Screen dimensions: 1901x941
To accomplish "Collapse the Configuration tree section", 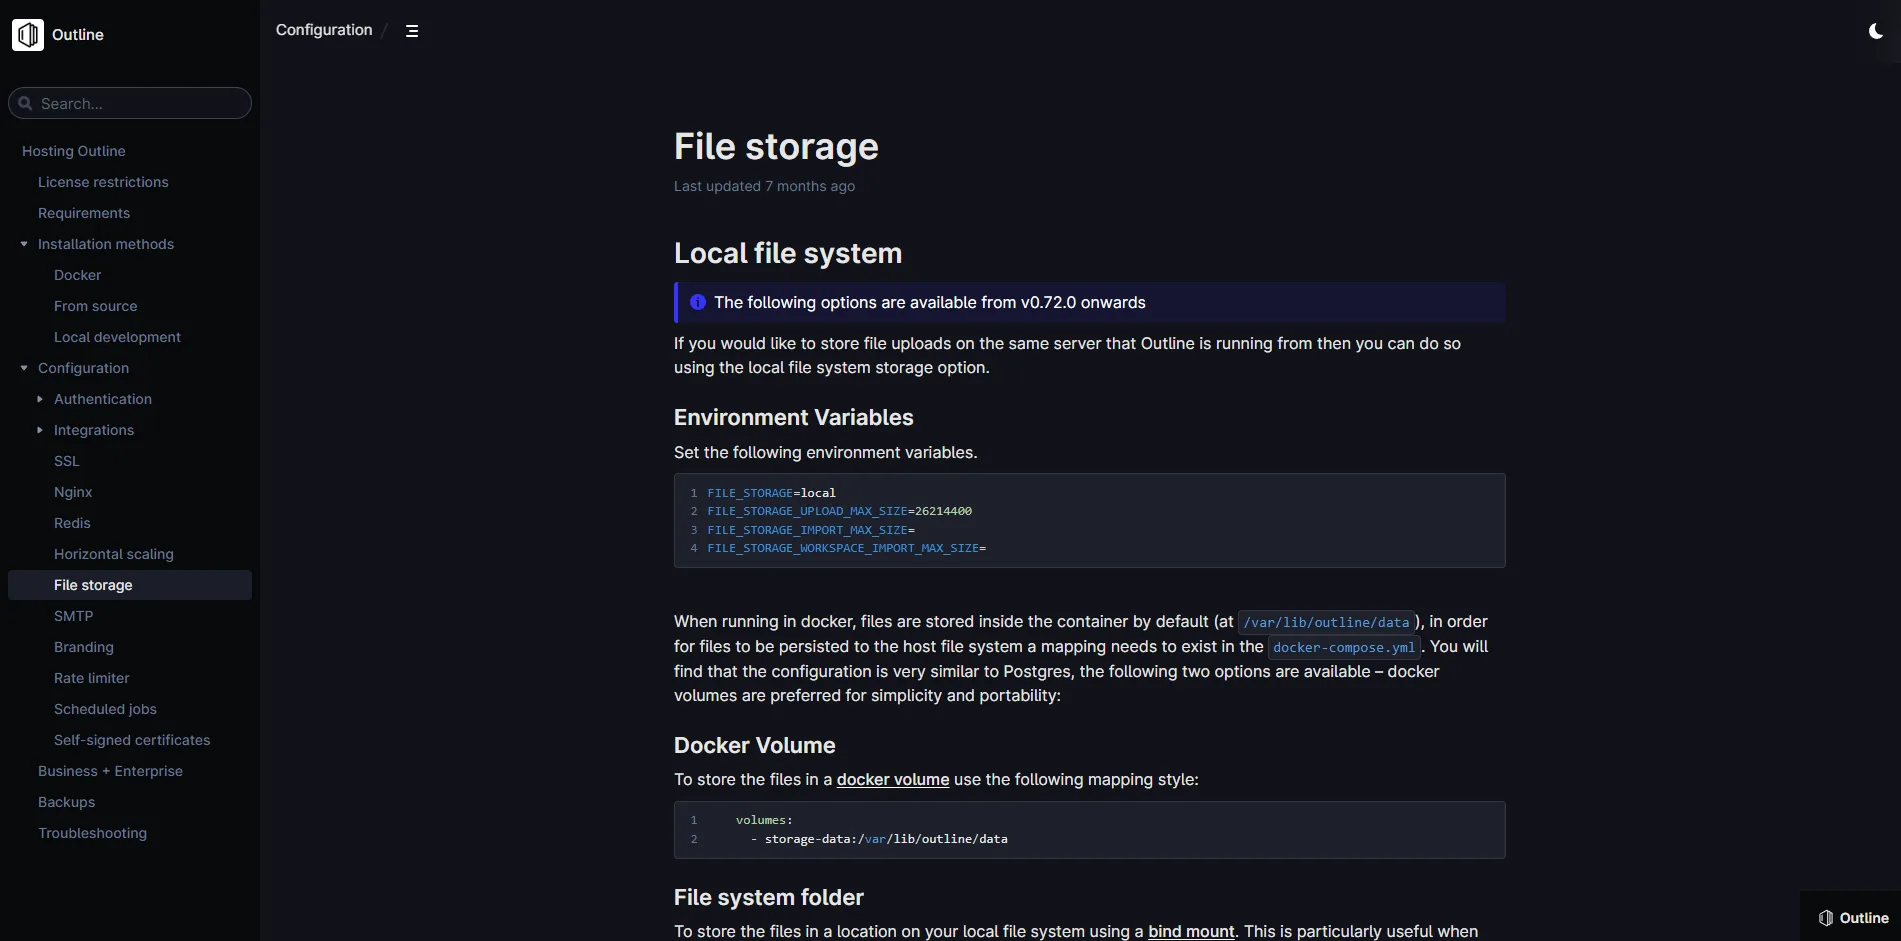I will pos(24,368).
